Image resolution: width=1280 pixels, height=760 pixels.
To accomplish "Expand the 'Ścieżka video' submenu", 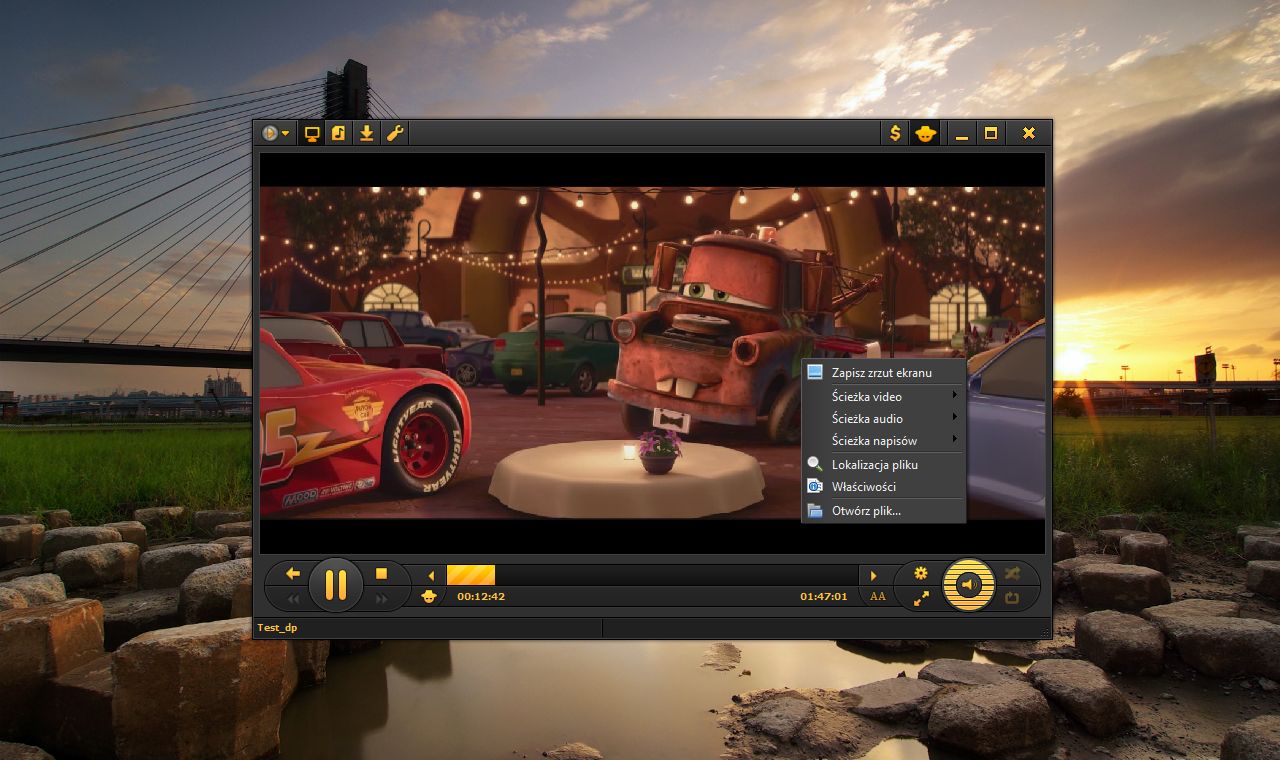I will (x=884, y=396).
